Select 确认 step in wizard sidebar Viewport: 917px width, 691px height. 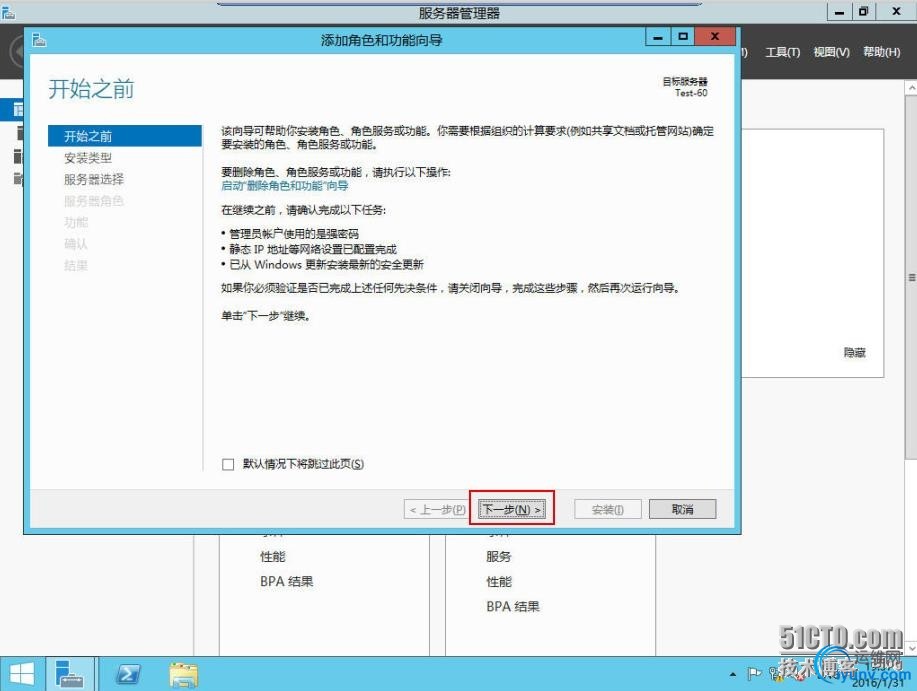[76, 244]
